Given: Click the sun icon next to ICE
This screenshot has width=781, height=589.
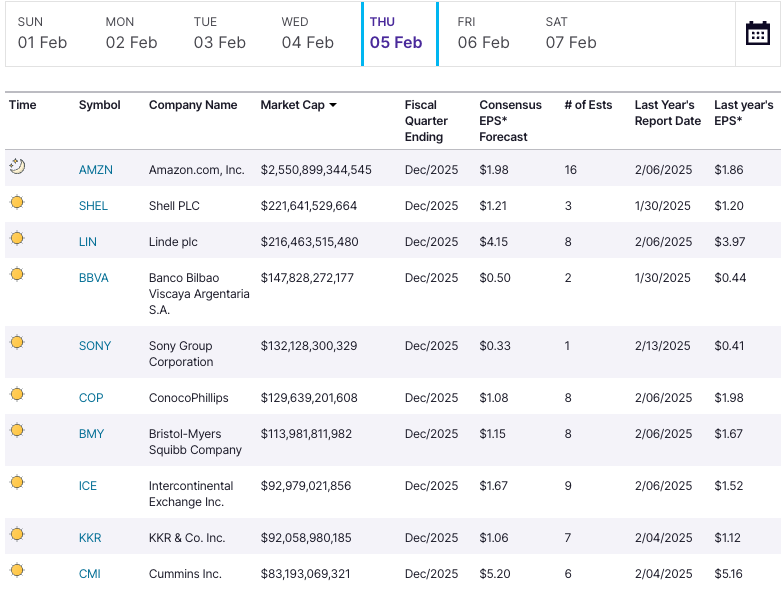Looking at the screenshot, I should tap(17, 483).
